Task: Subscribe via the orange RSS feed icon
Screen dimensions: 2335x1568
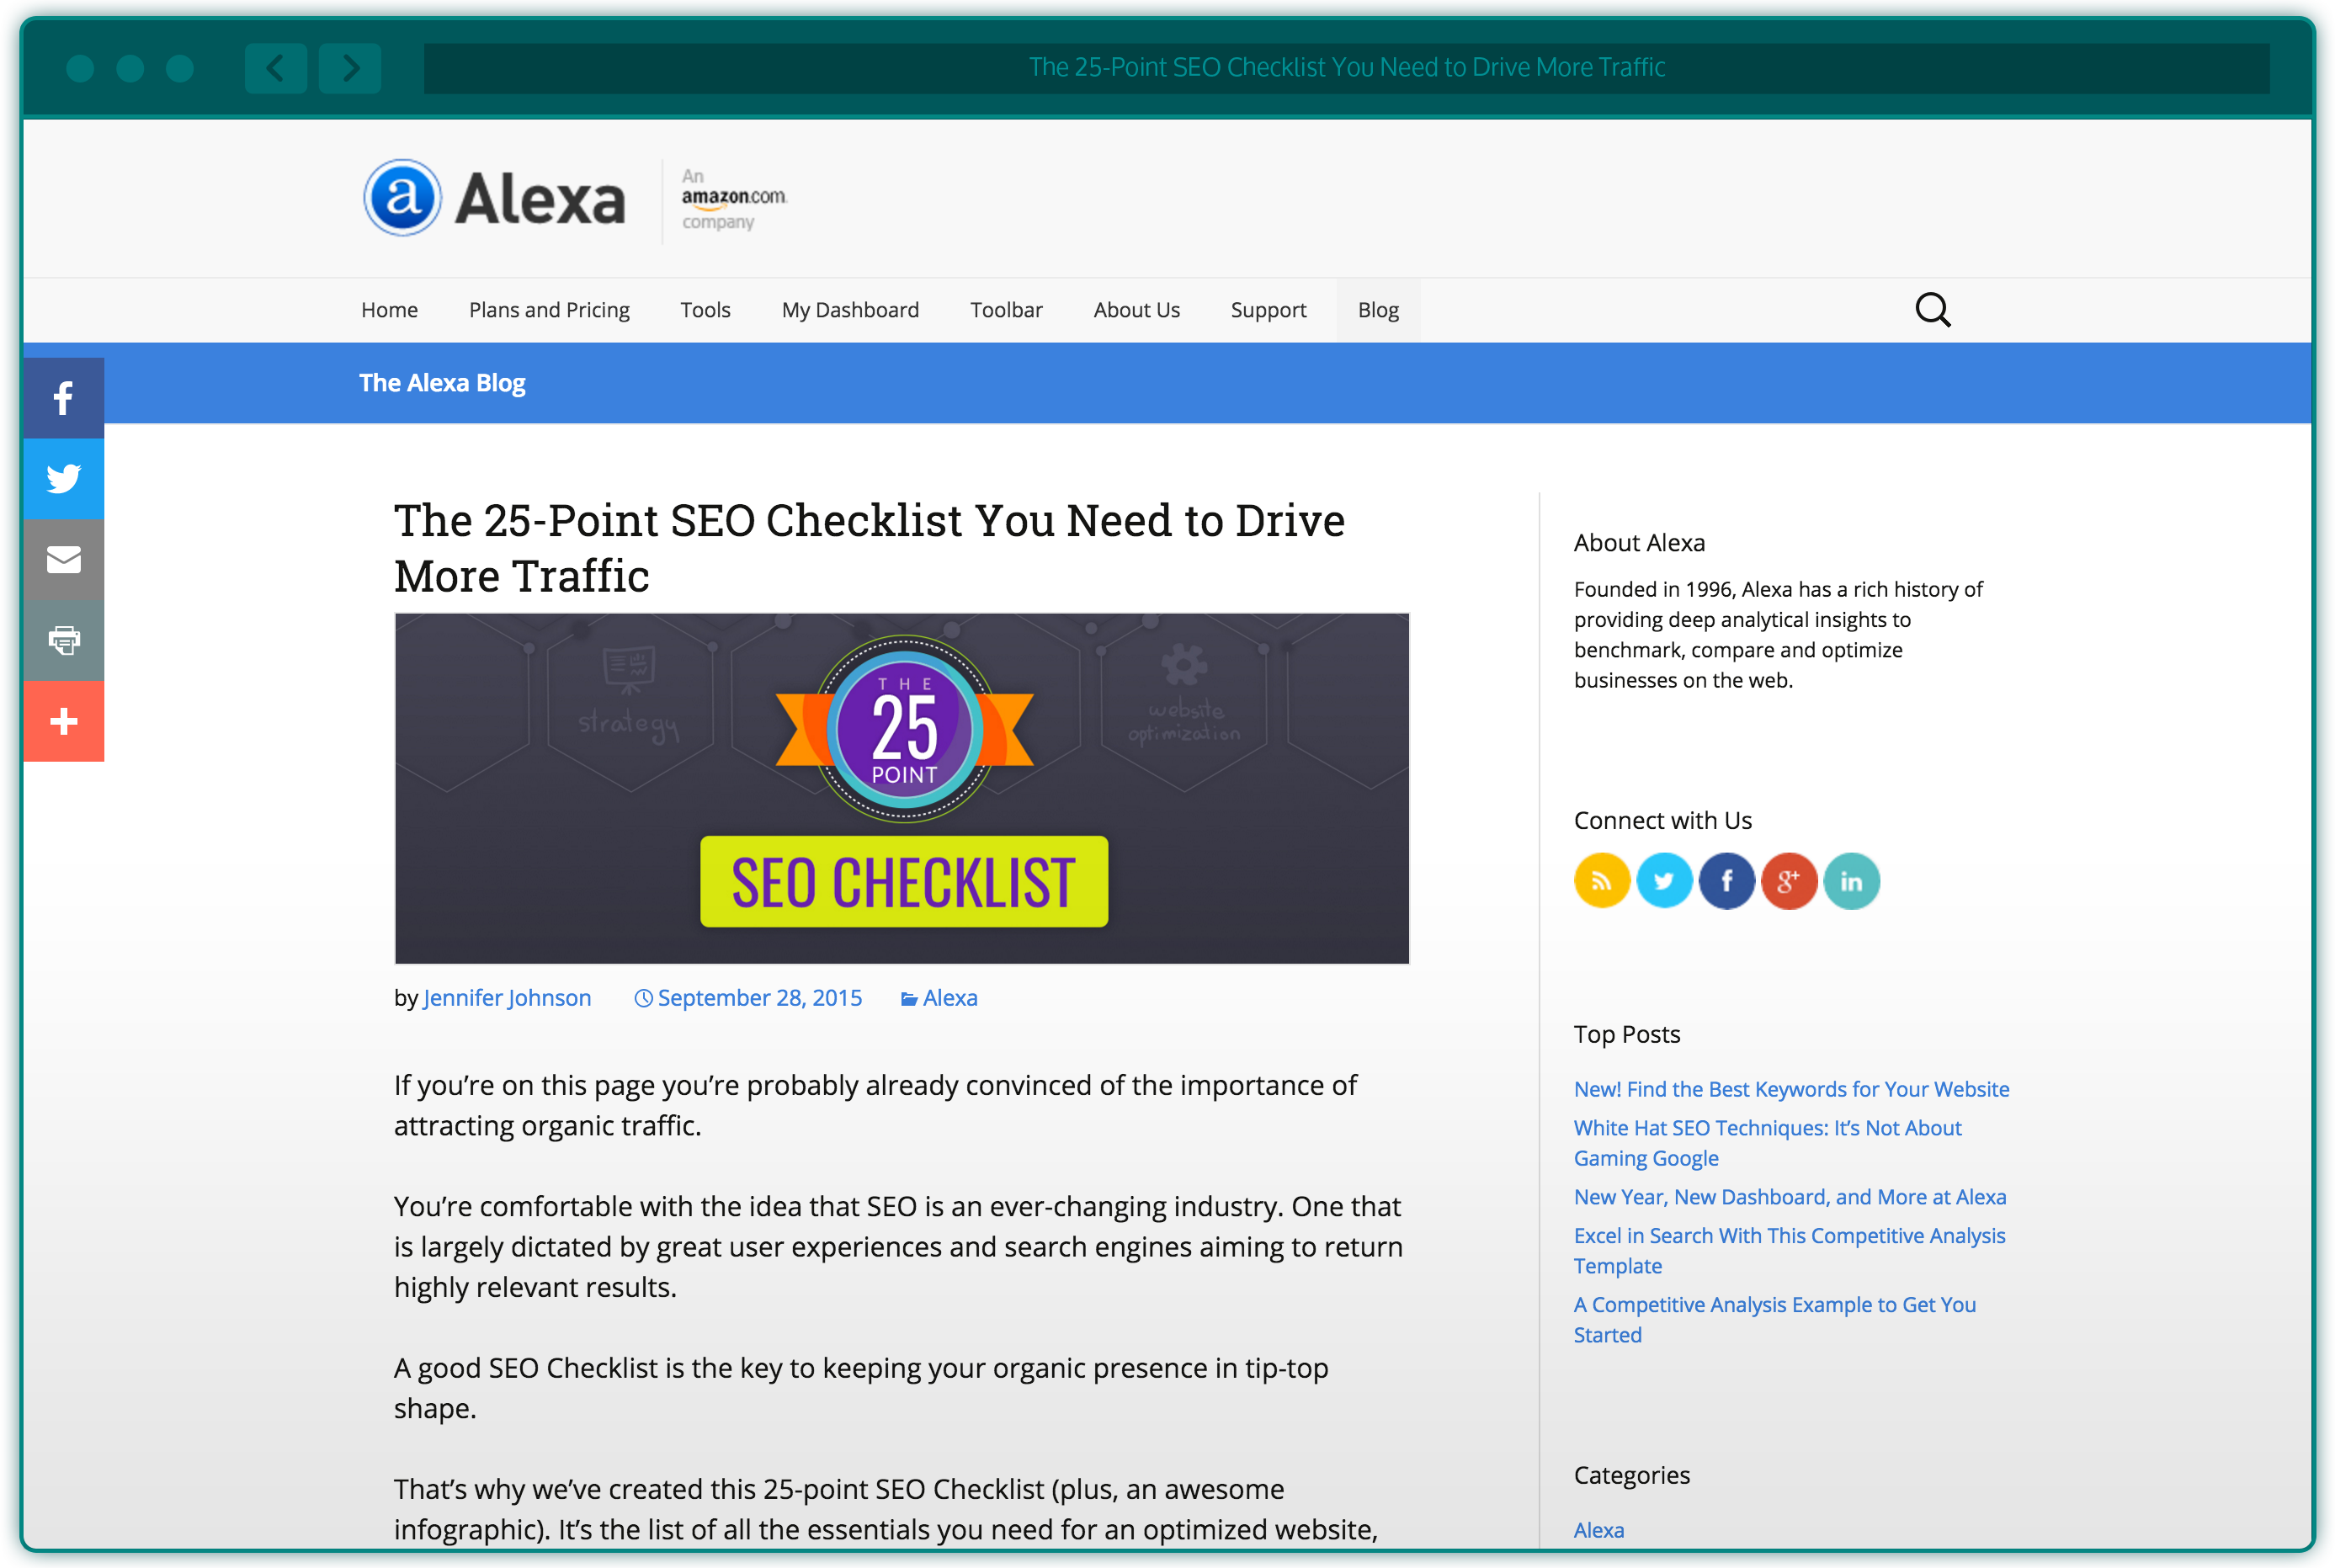Action: 1602,881
